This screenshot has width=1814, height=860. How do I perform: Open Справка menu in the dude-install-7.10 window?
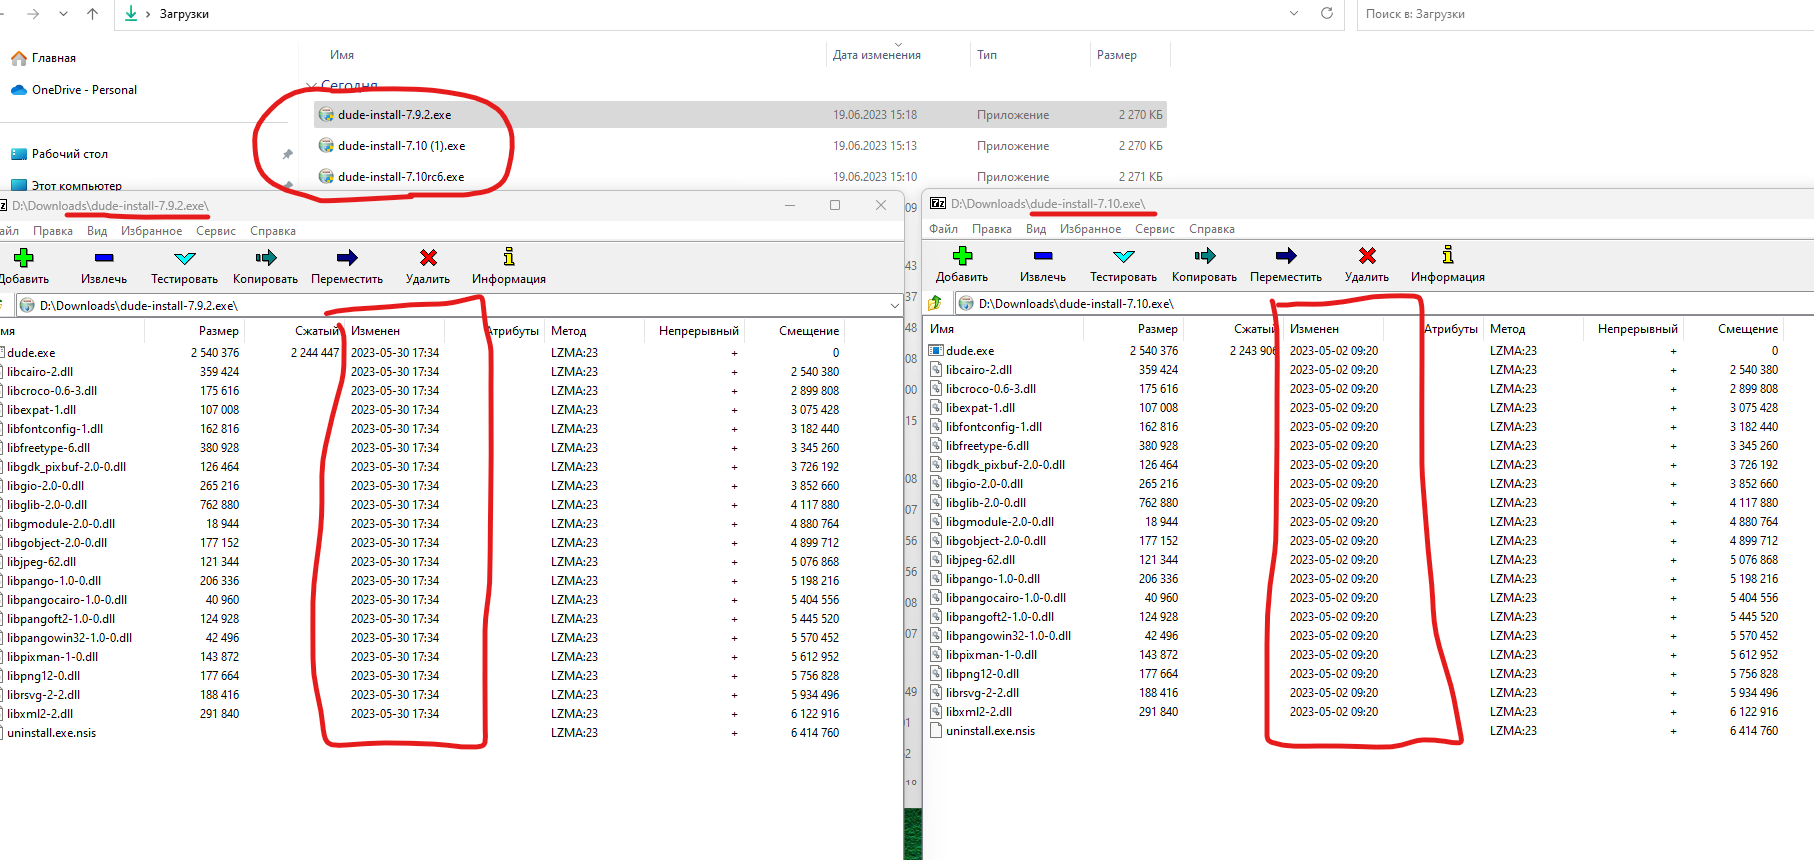click(x=1212, y=229)
